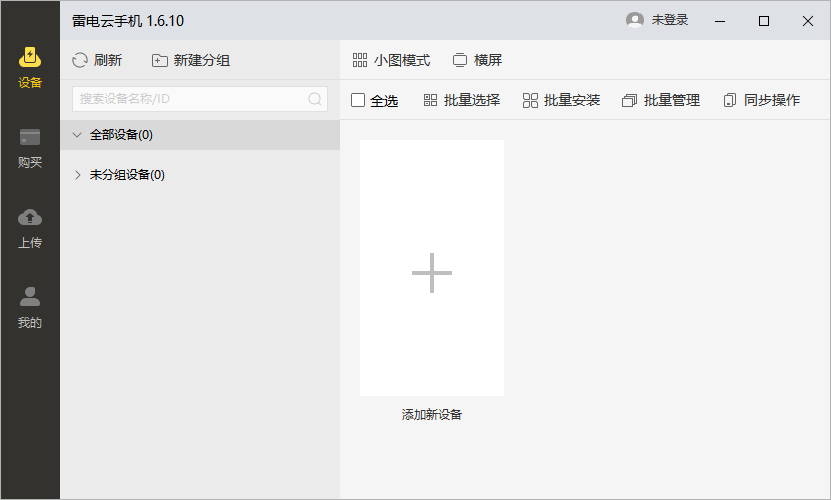
Task: Enable 批量选择 batch selection
Action: coord(461,100)
